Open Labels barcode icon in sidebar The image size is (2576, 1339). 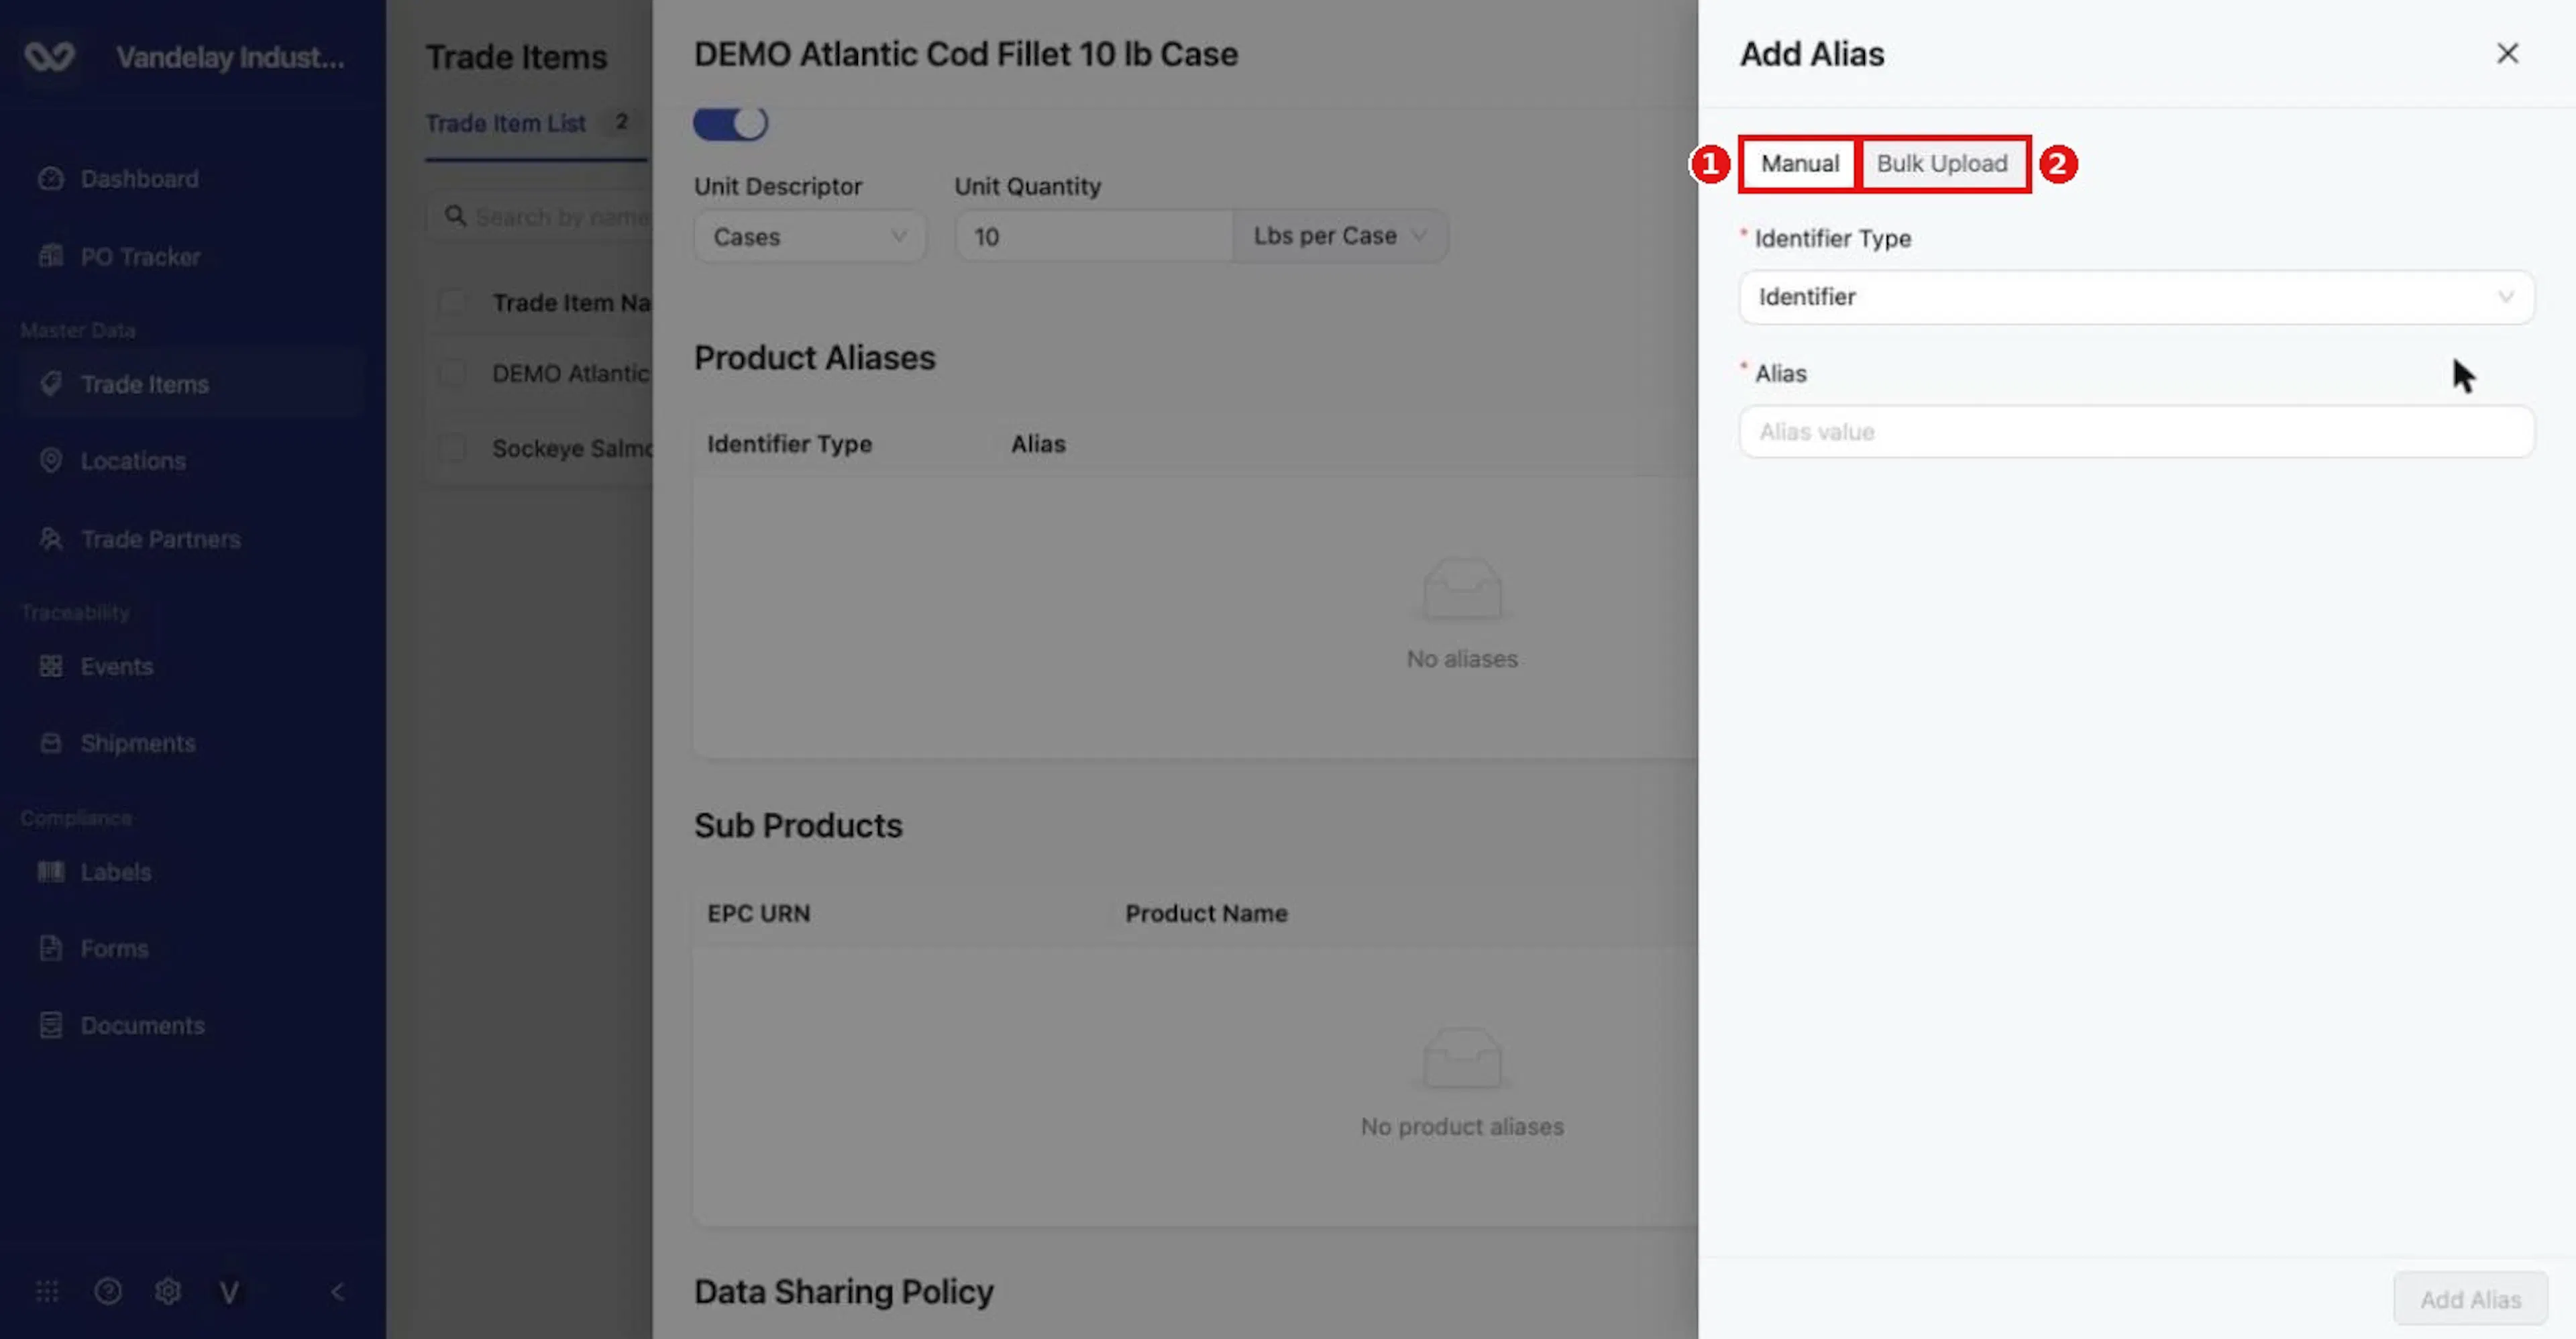click(x=51, y=871)
